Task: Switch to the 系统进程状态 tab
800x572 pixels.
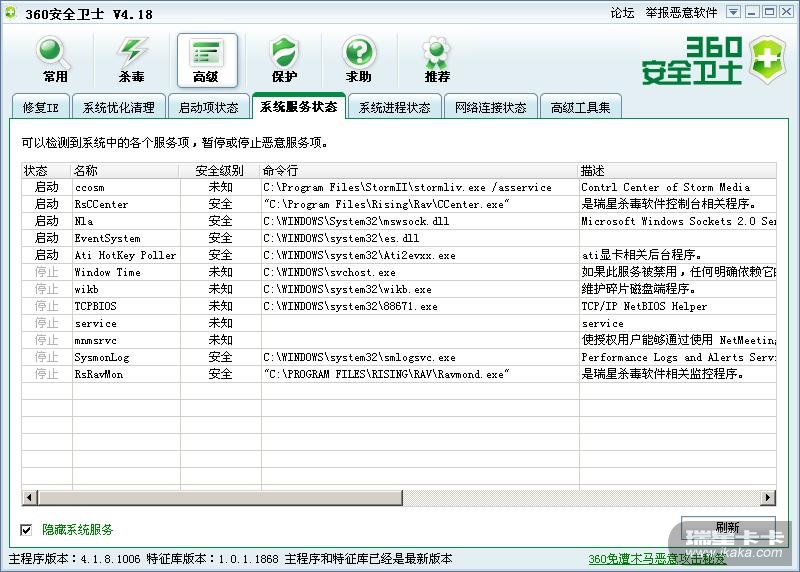Action: (x=394, y=107)
